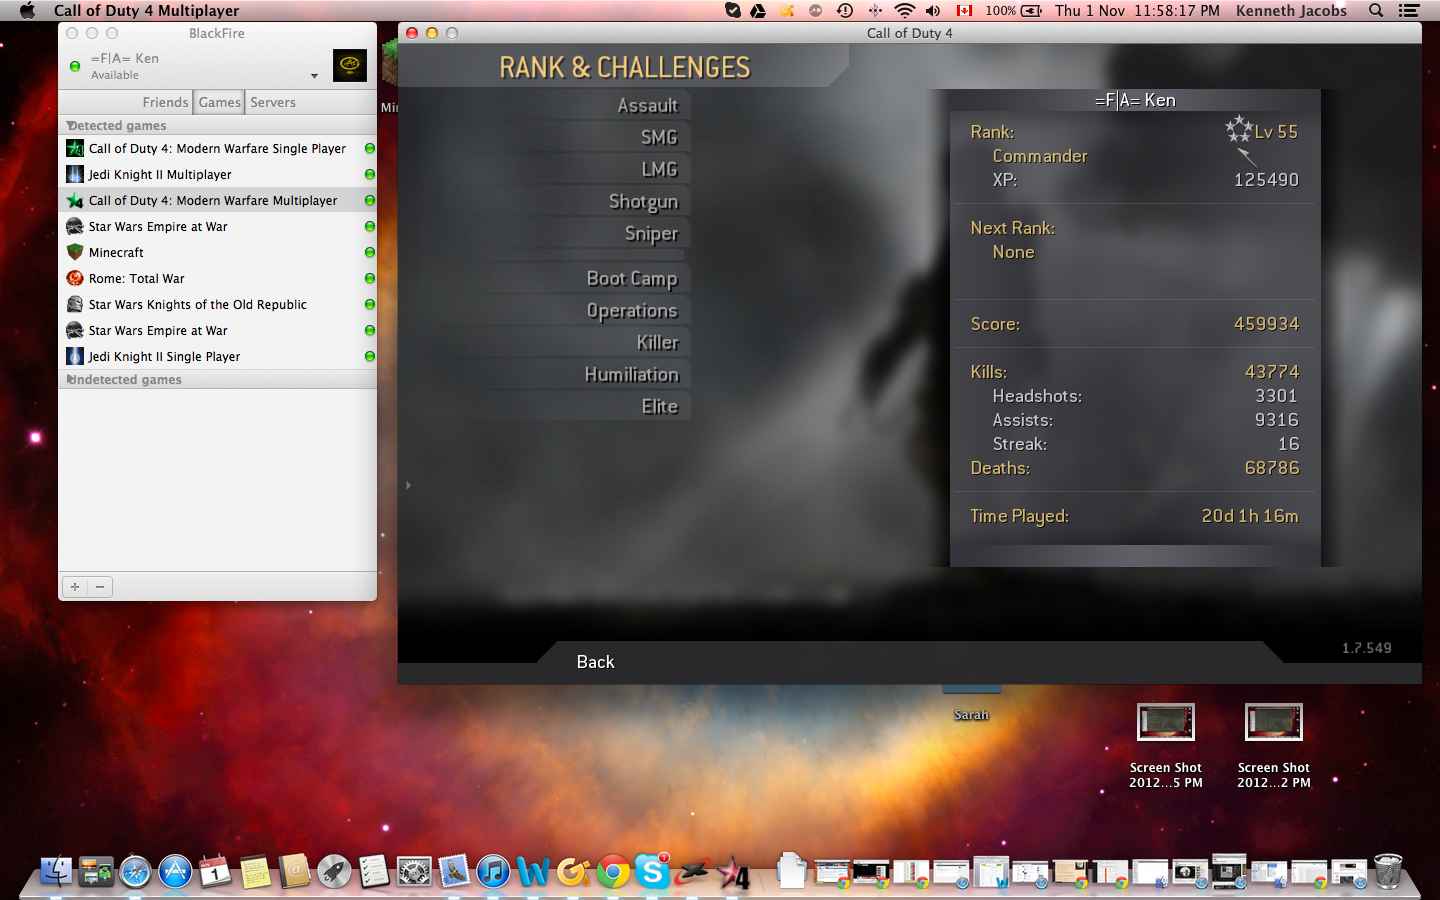Open Skype in the Dock
Viewport: 1440px width, 900px height.
click(x=653, y=872)
